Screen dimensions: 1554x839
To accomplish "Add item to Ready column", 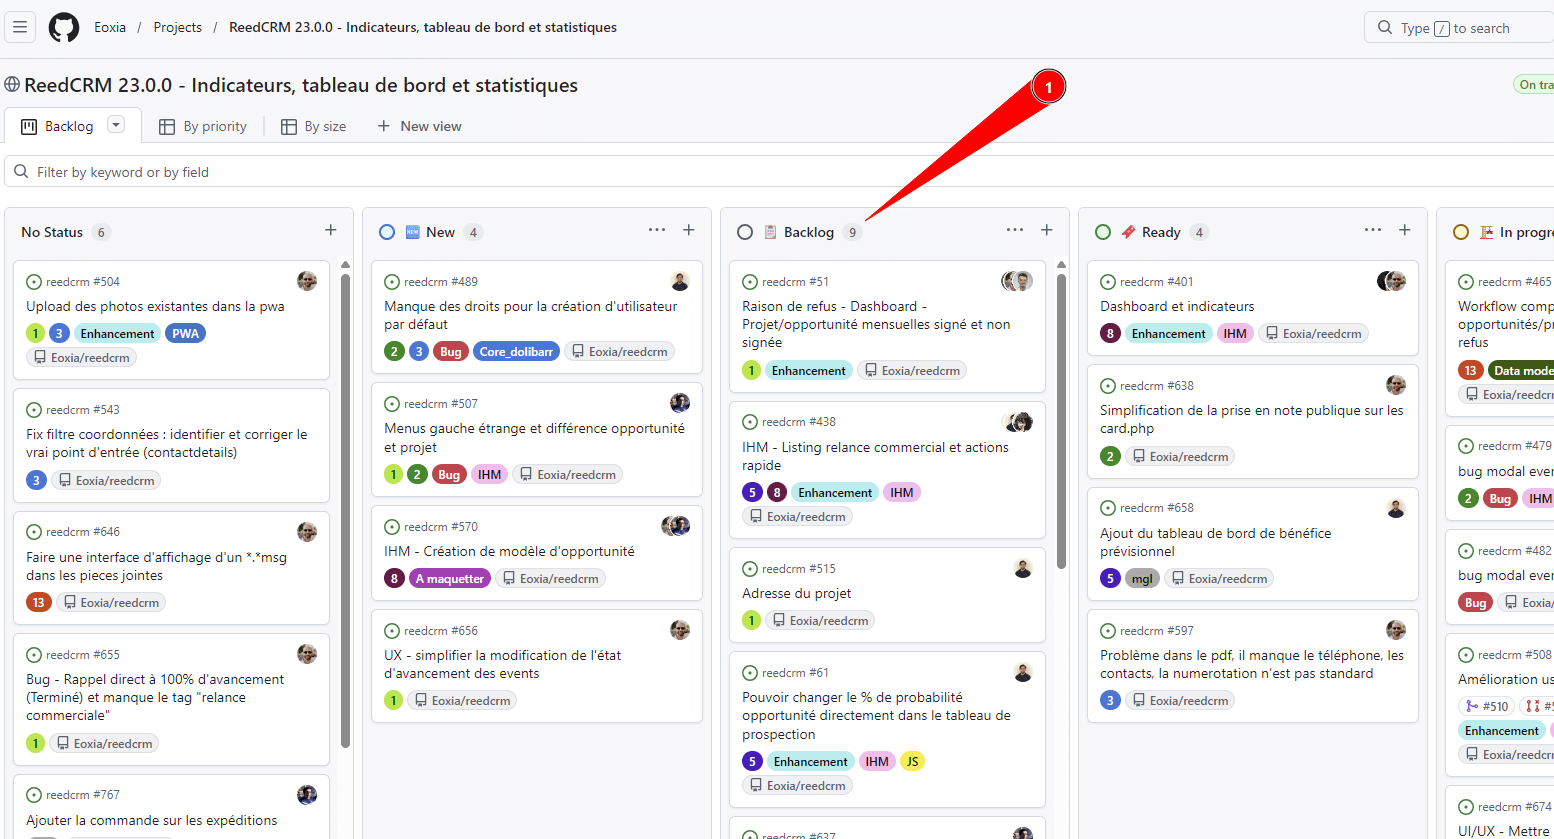I will (x=1405, y=230).
